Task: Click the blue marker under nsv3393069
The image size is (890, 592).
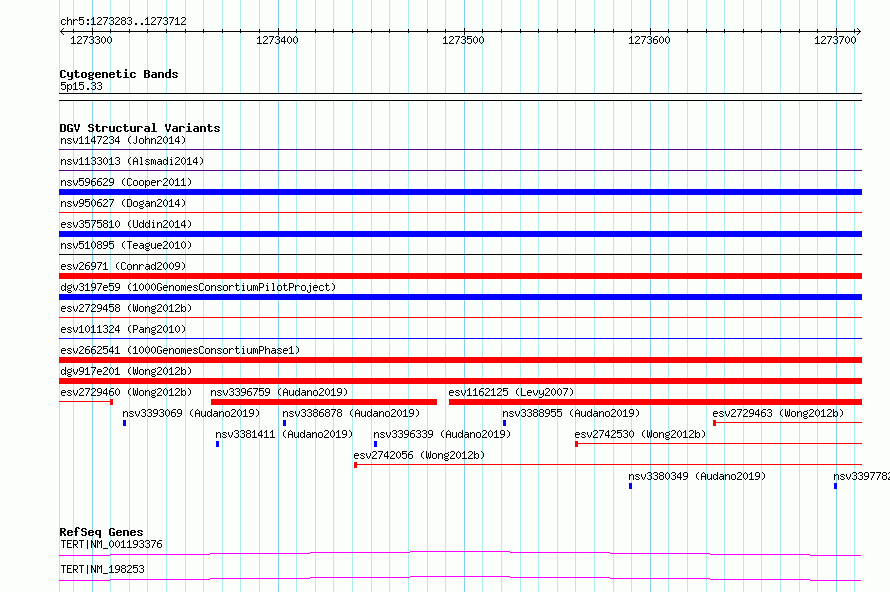Action: point(124,423)
